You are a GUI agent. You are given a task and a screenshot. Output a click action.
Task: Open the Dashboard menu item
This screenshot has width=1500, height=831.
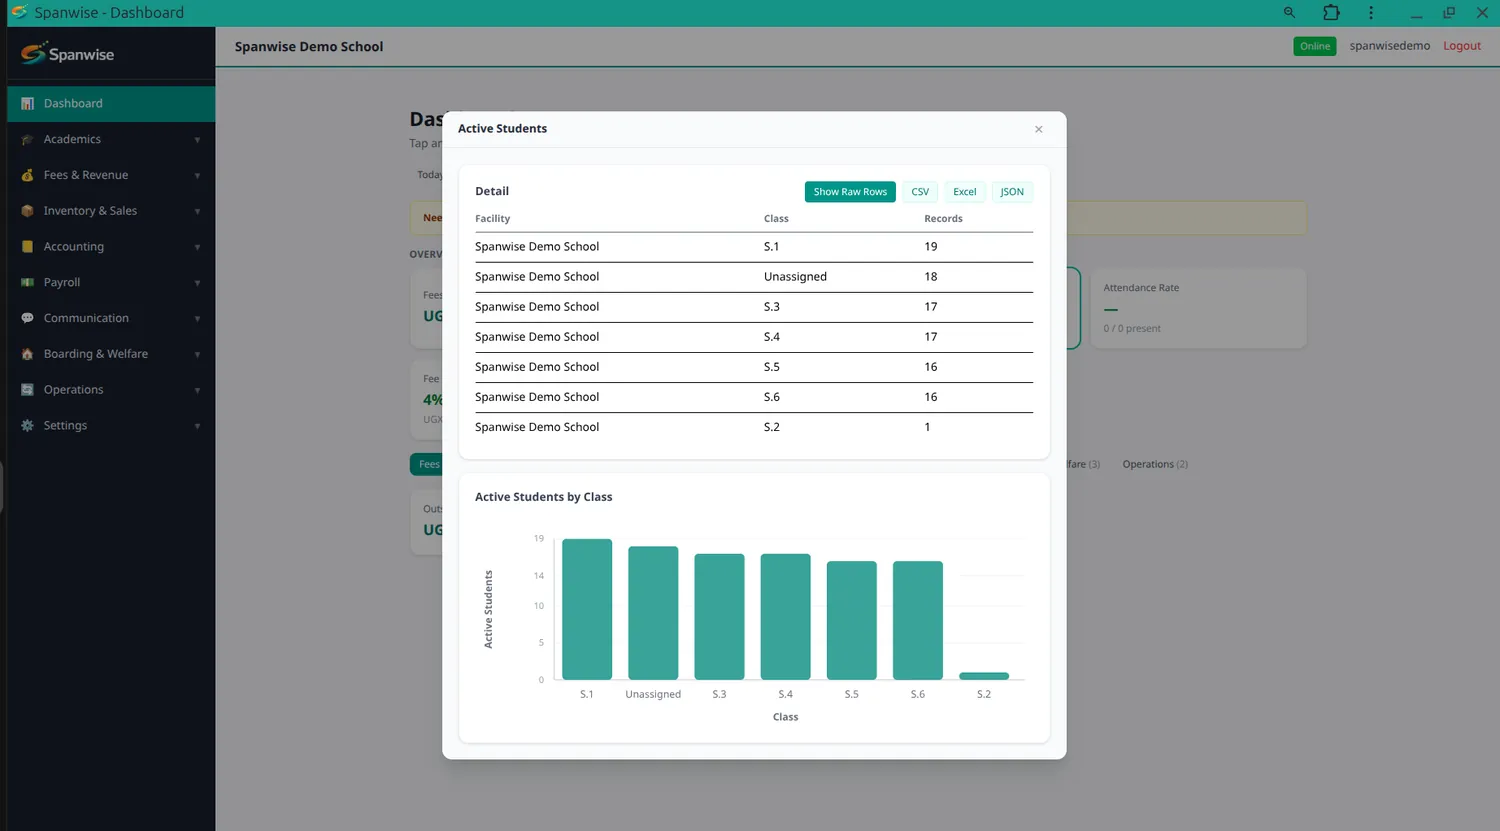(x=111, y=104)
